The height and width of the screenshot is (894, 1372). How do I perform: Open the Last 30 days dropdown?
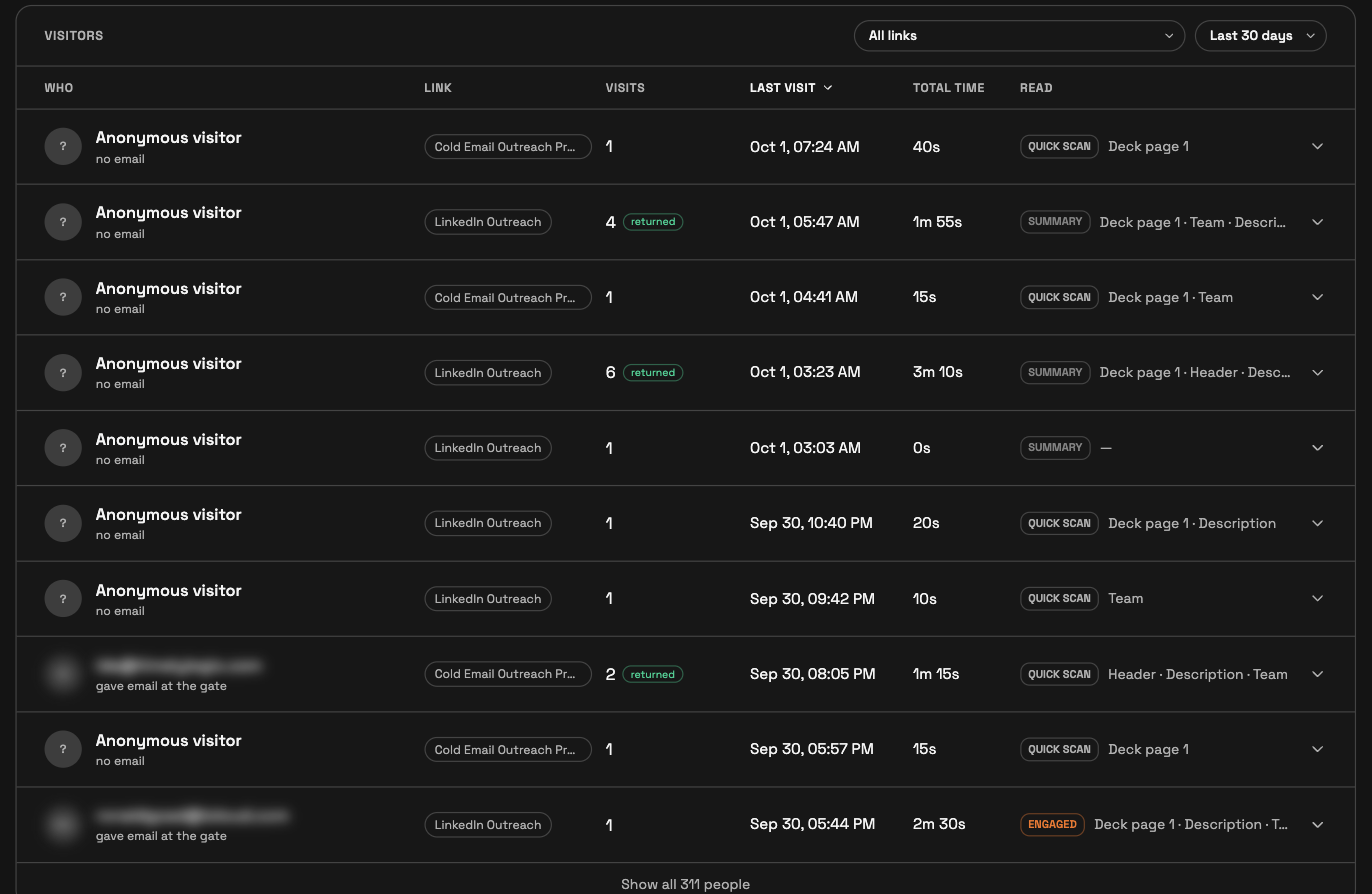coord(1260,36)
